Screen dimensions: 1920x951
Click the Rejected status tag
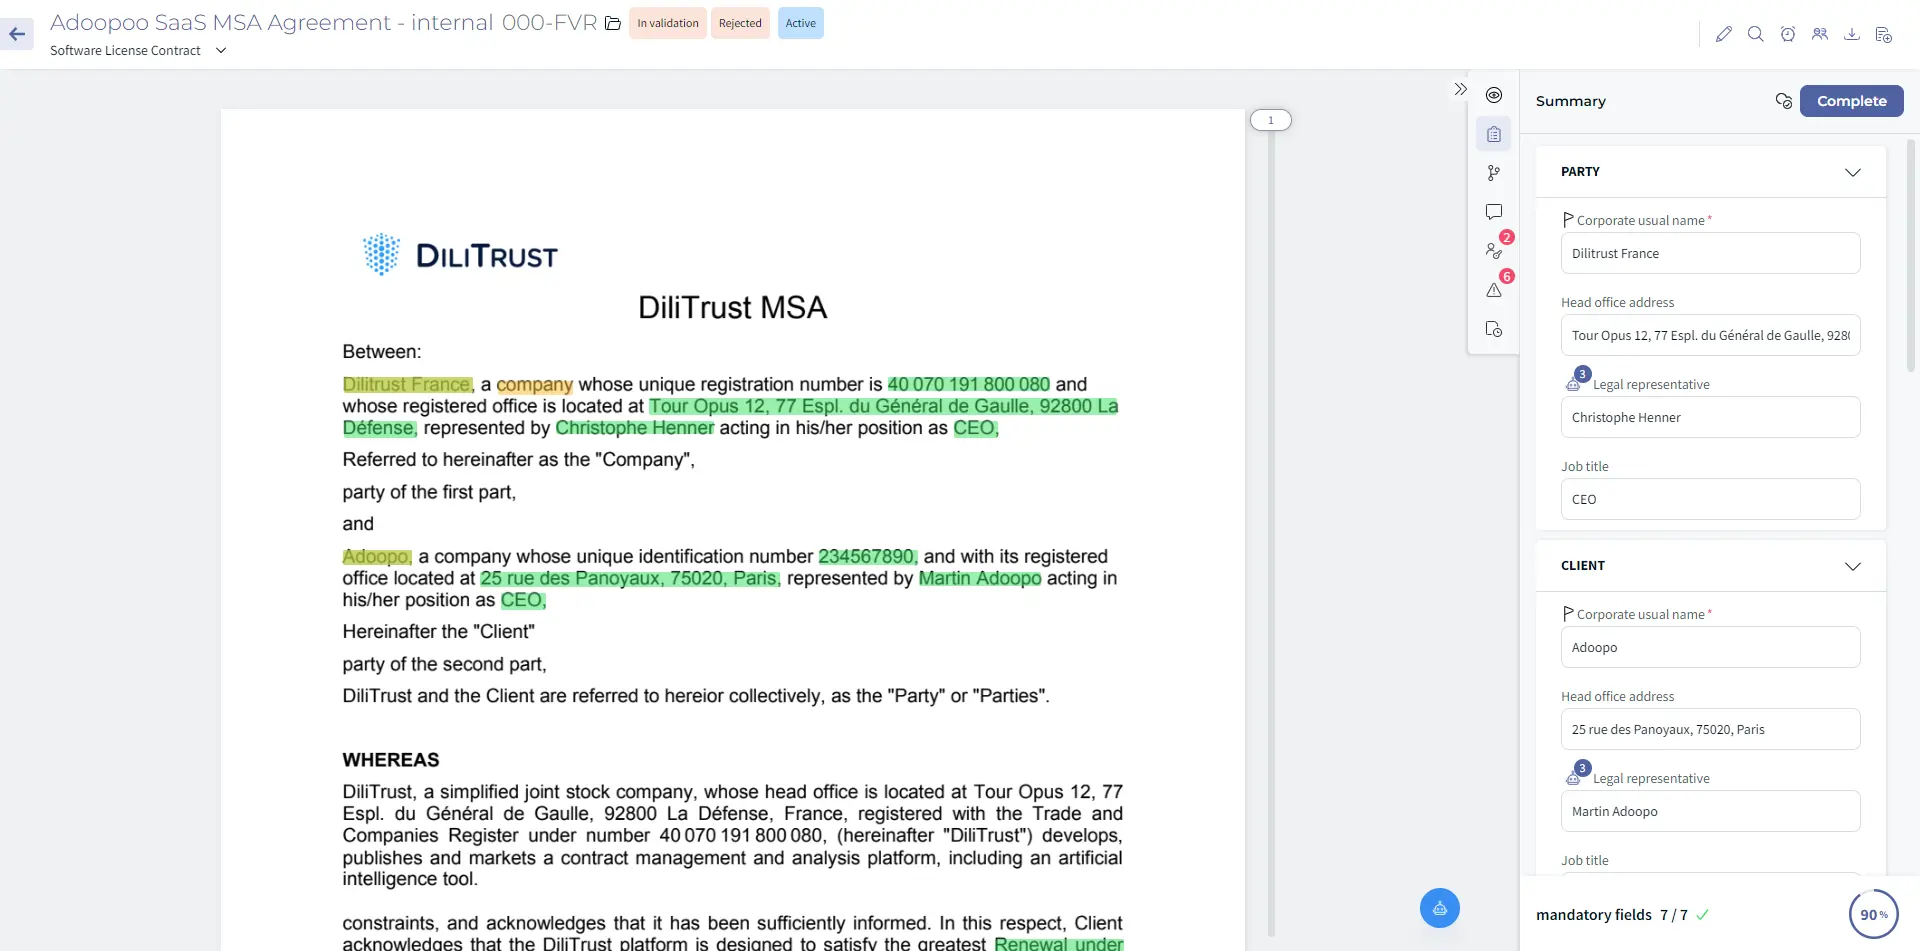740,23
